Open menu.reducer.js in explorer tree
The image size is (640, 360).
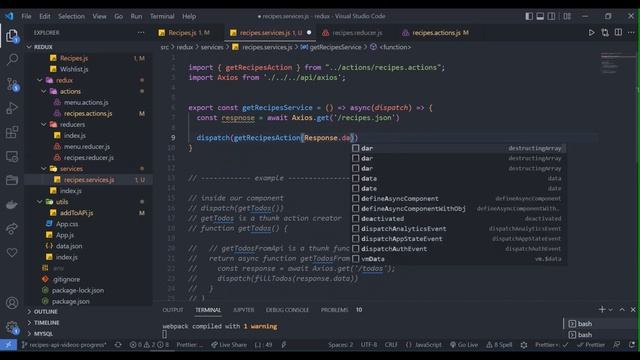[87, 147]
